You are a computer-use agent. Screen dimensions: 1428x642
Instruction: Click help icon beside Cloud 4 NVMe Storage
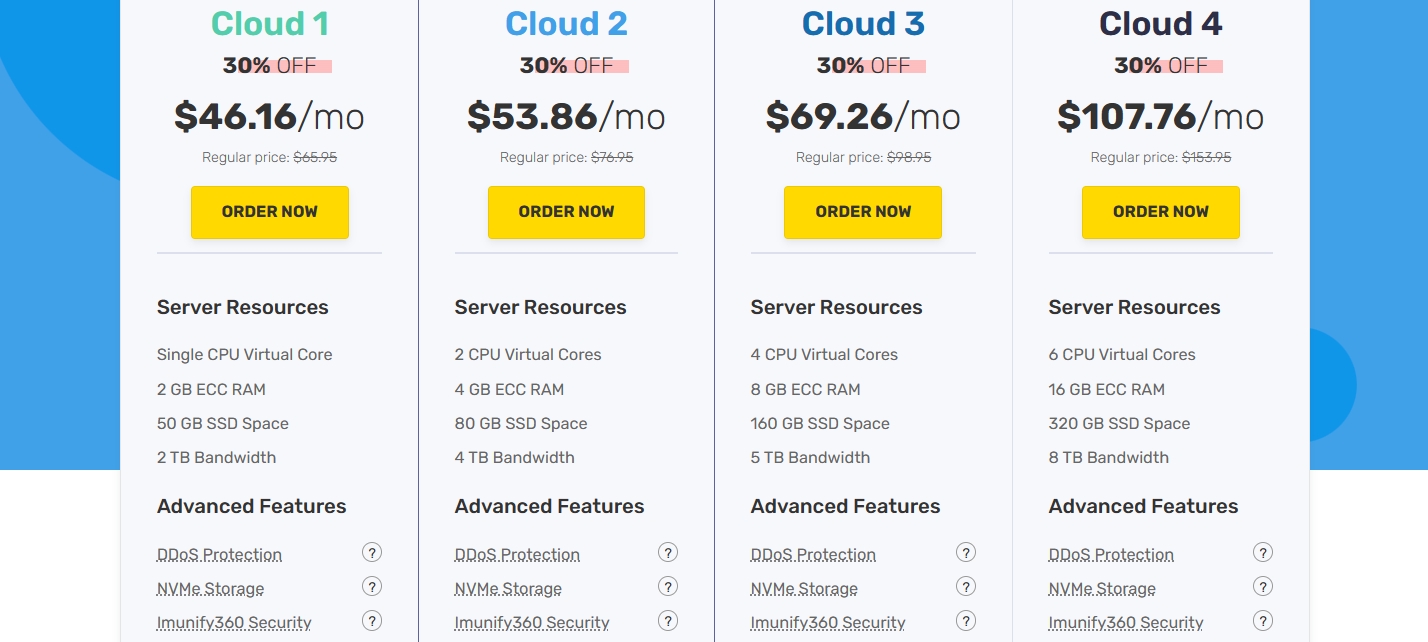tap(1263, 587)
